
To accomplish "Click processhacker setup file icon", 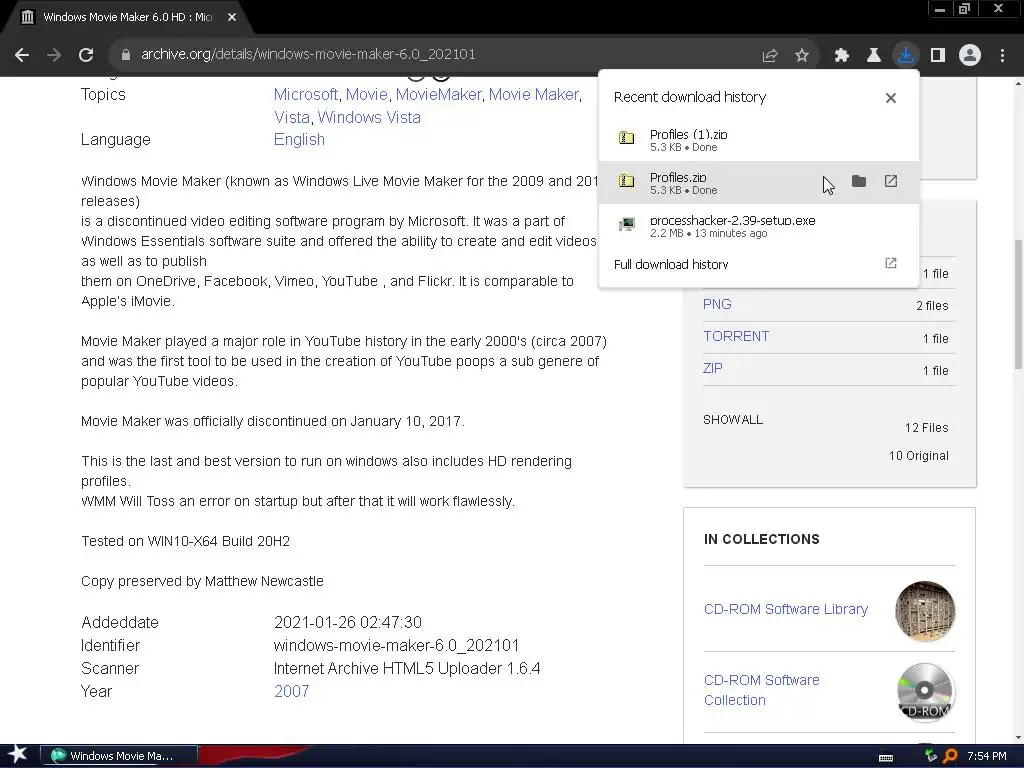I will coord(626,225).
